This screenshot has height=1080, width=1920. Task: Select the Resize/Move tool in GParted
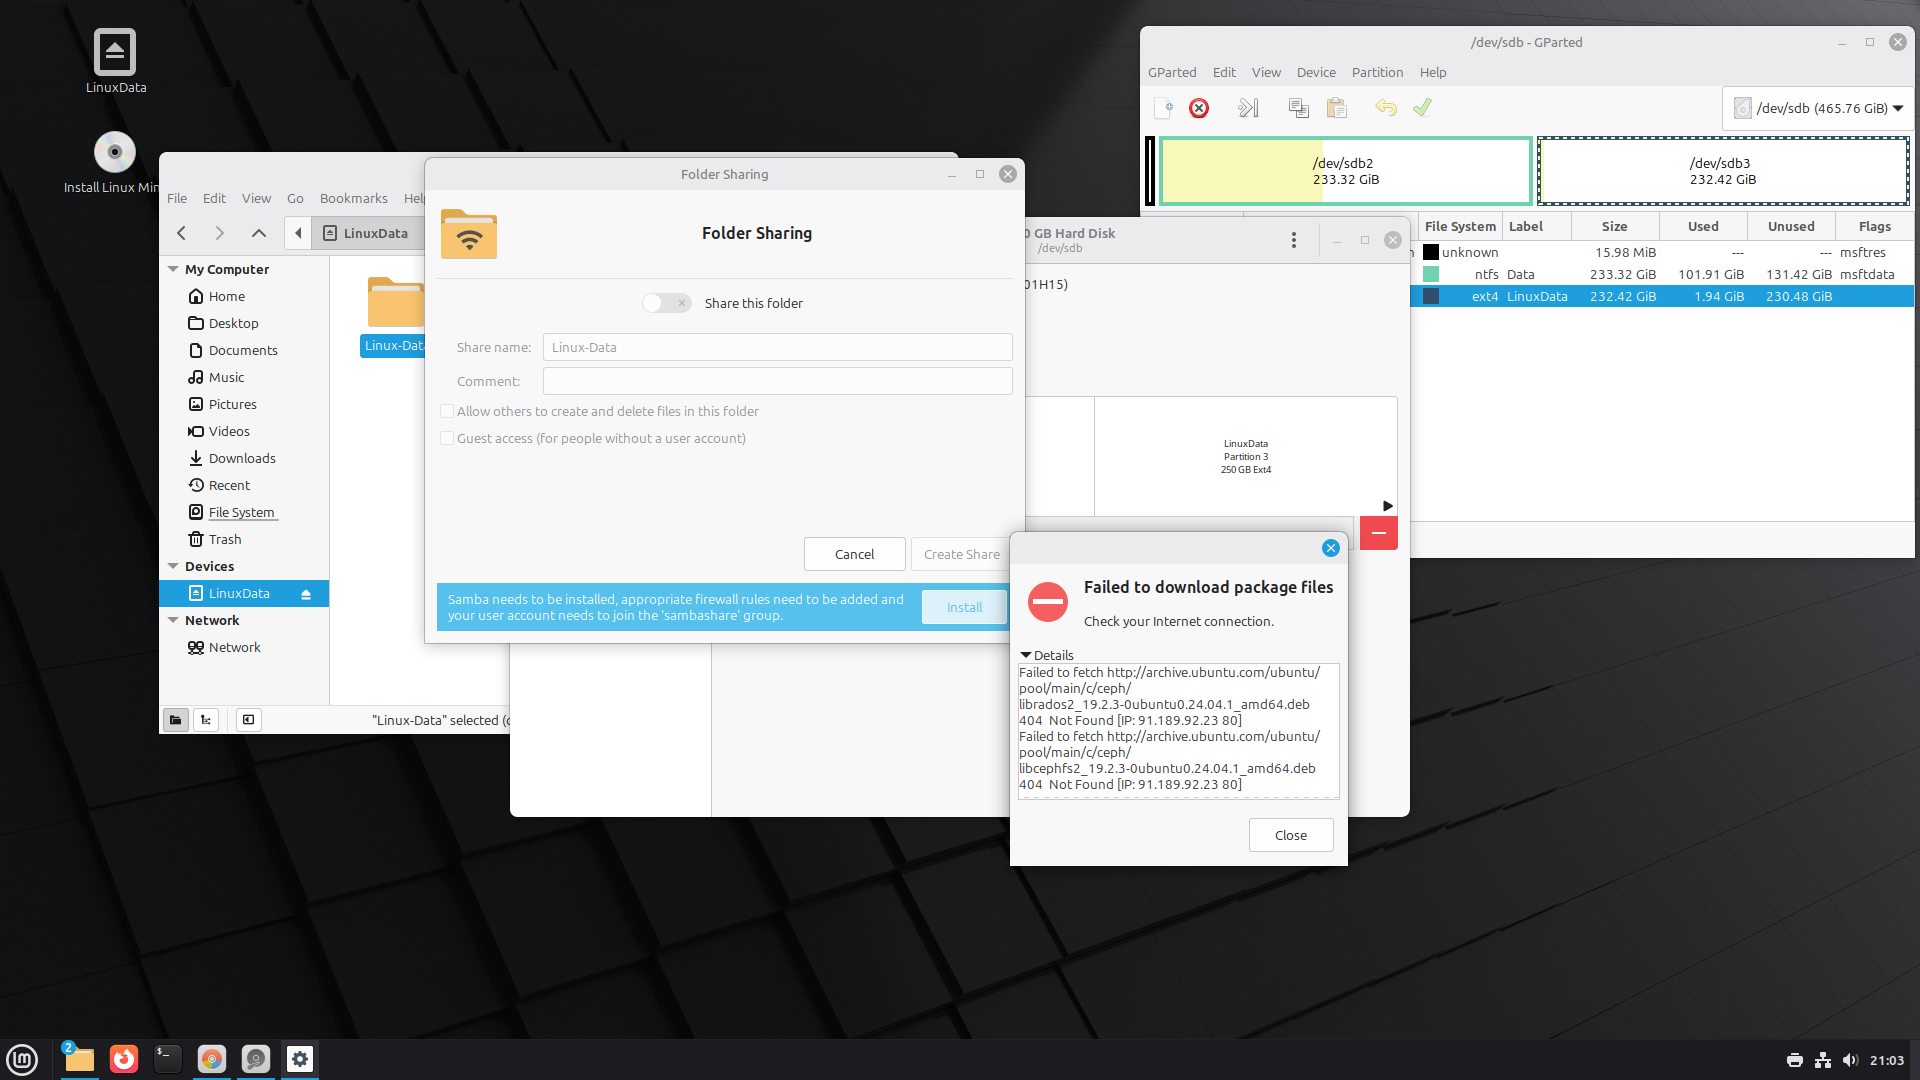[x=1247, y=107]
